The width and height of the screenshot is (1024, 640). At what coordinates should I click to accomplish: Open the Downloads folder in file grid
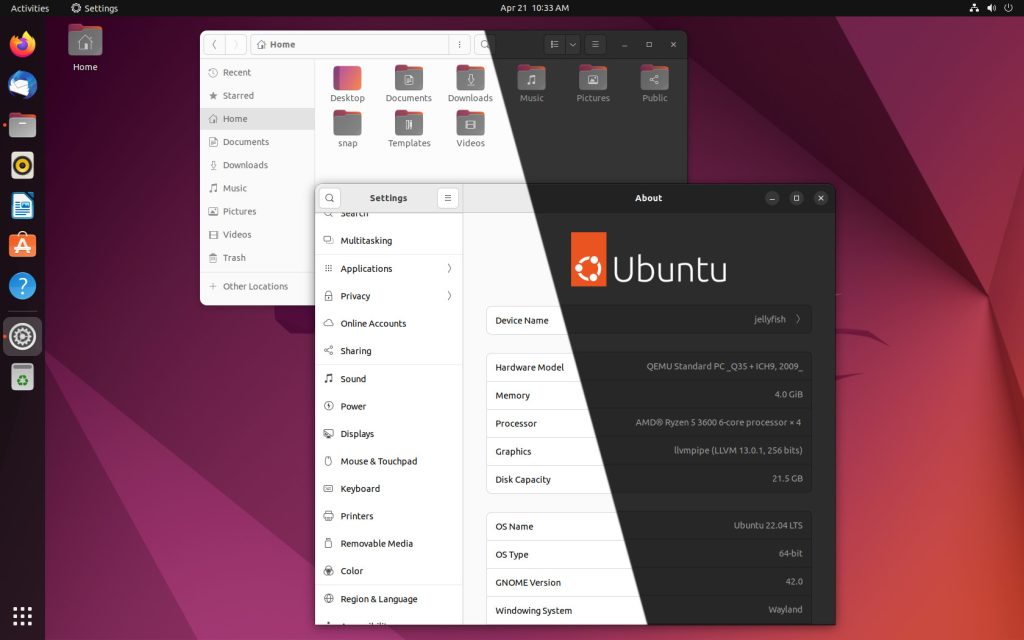click(x=470, y=79)
